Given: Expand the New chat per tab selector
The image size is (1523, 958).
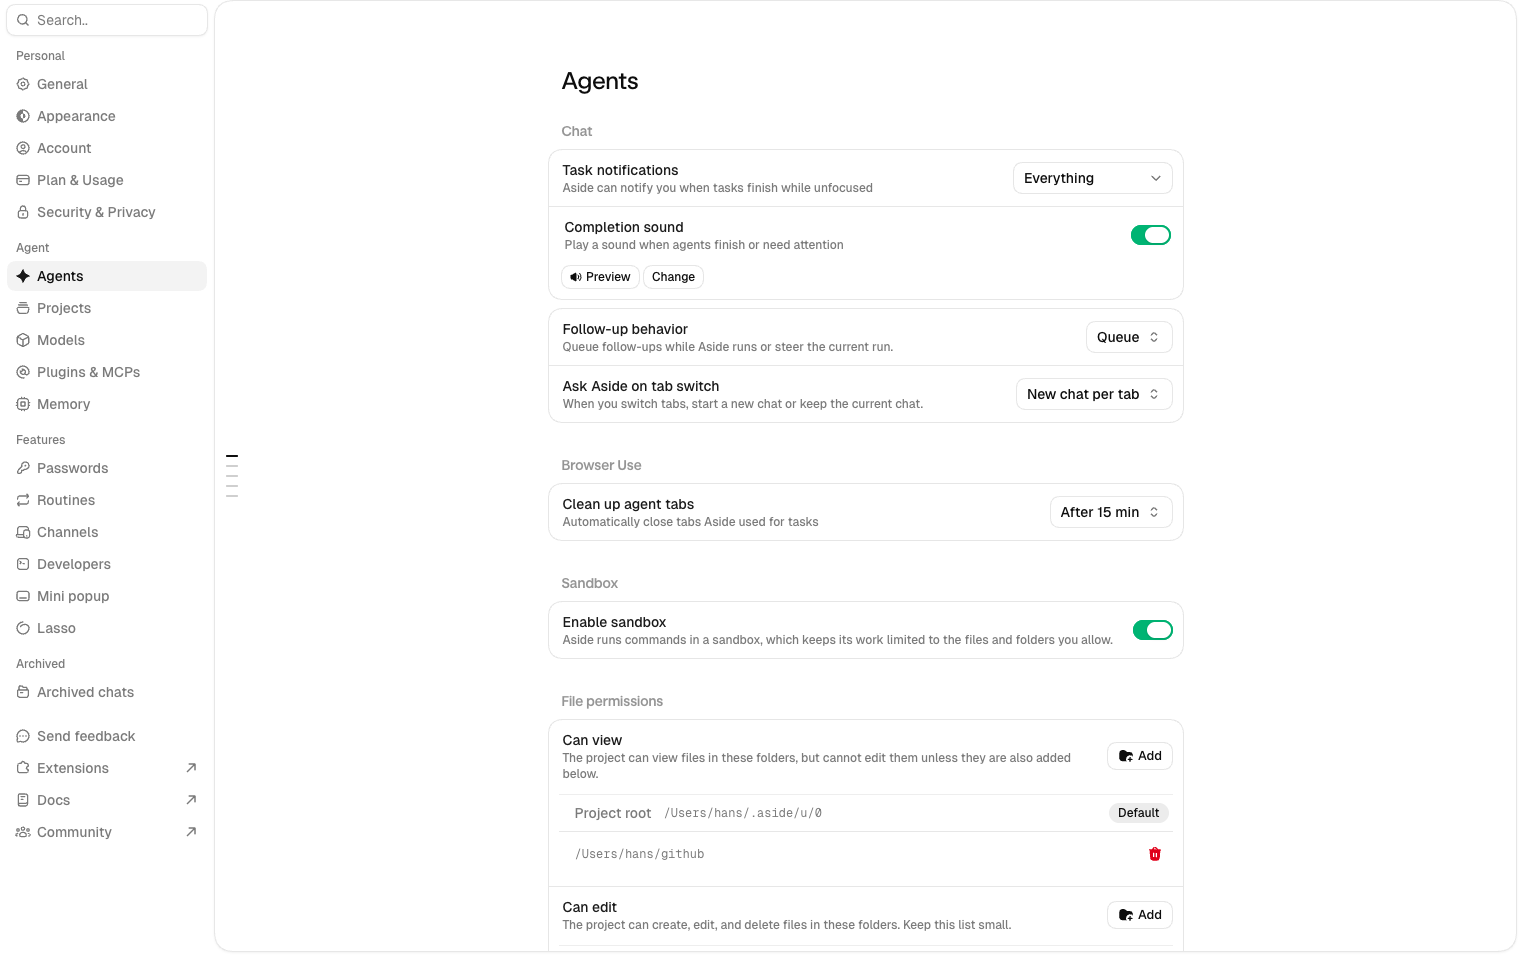Looking at the screenshot, I should coord(1094,394).
